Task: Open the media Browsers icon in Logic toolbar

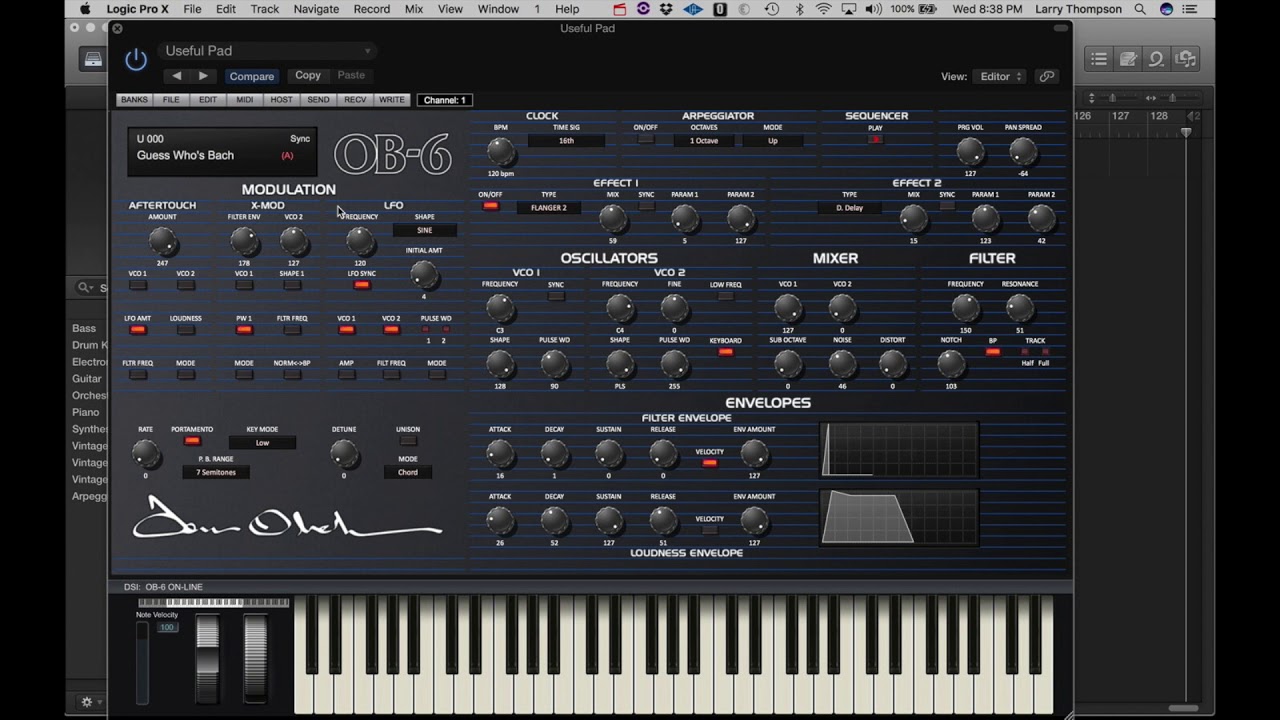Action: coord(1186,59)
